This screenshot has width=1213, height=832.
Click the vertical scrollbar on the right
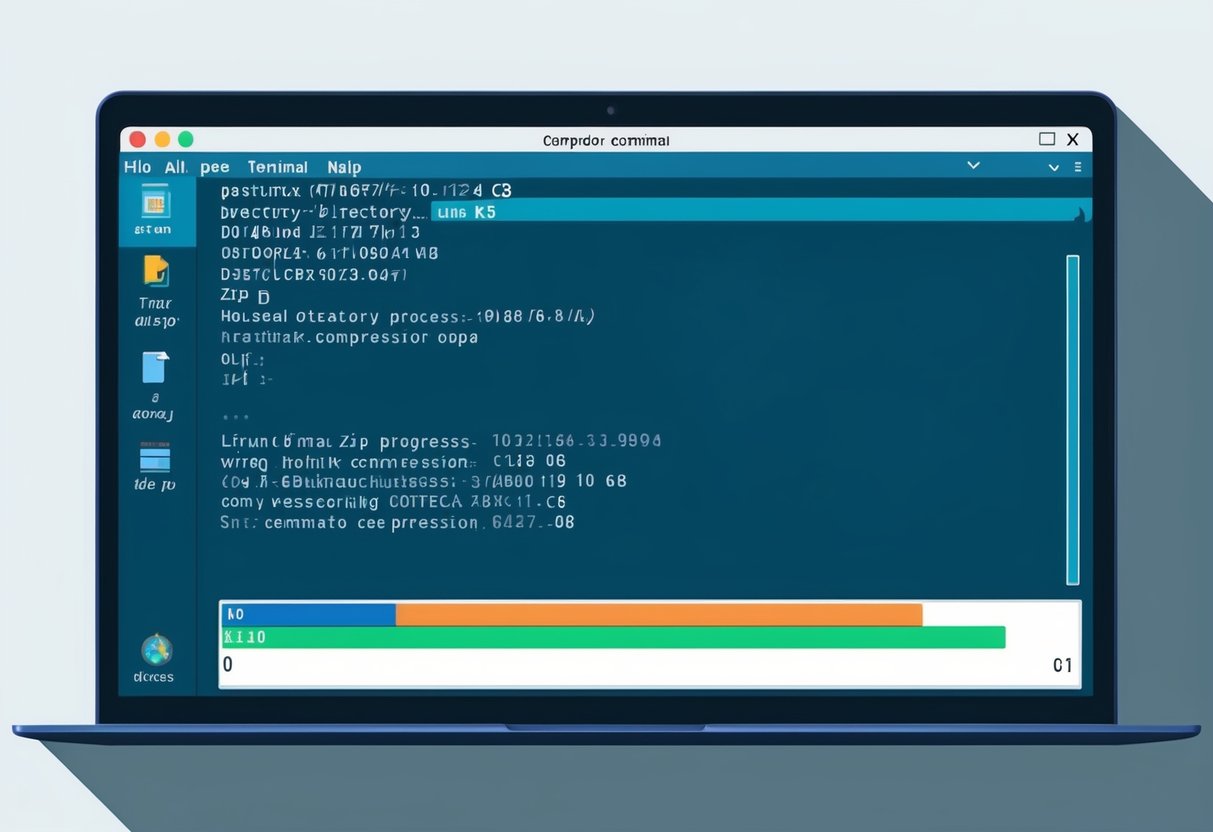click(x=1072, y=419)
